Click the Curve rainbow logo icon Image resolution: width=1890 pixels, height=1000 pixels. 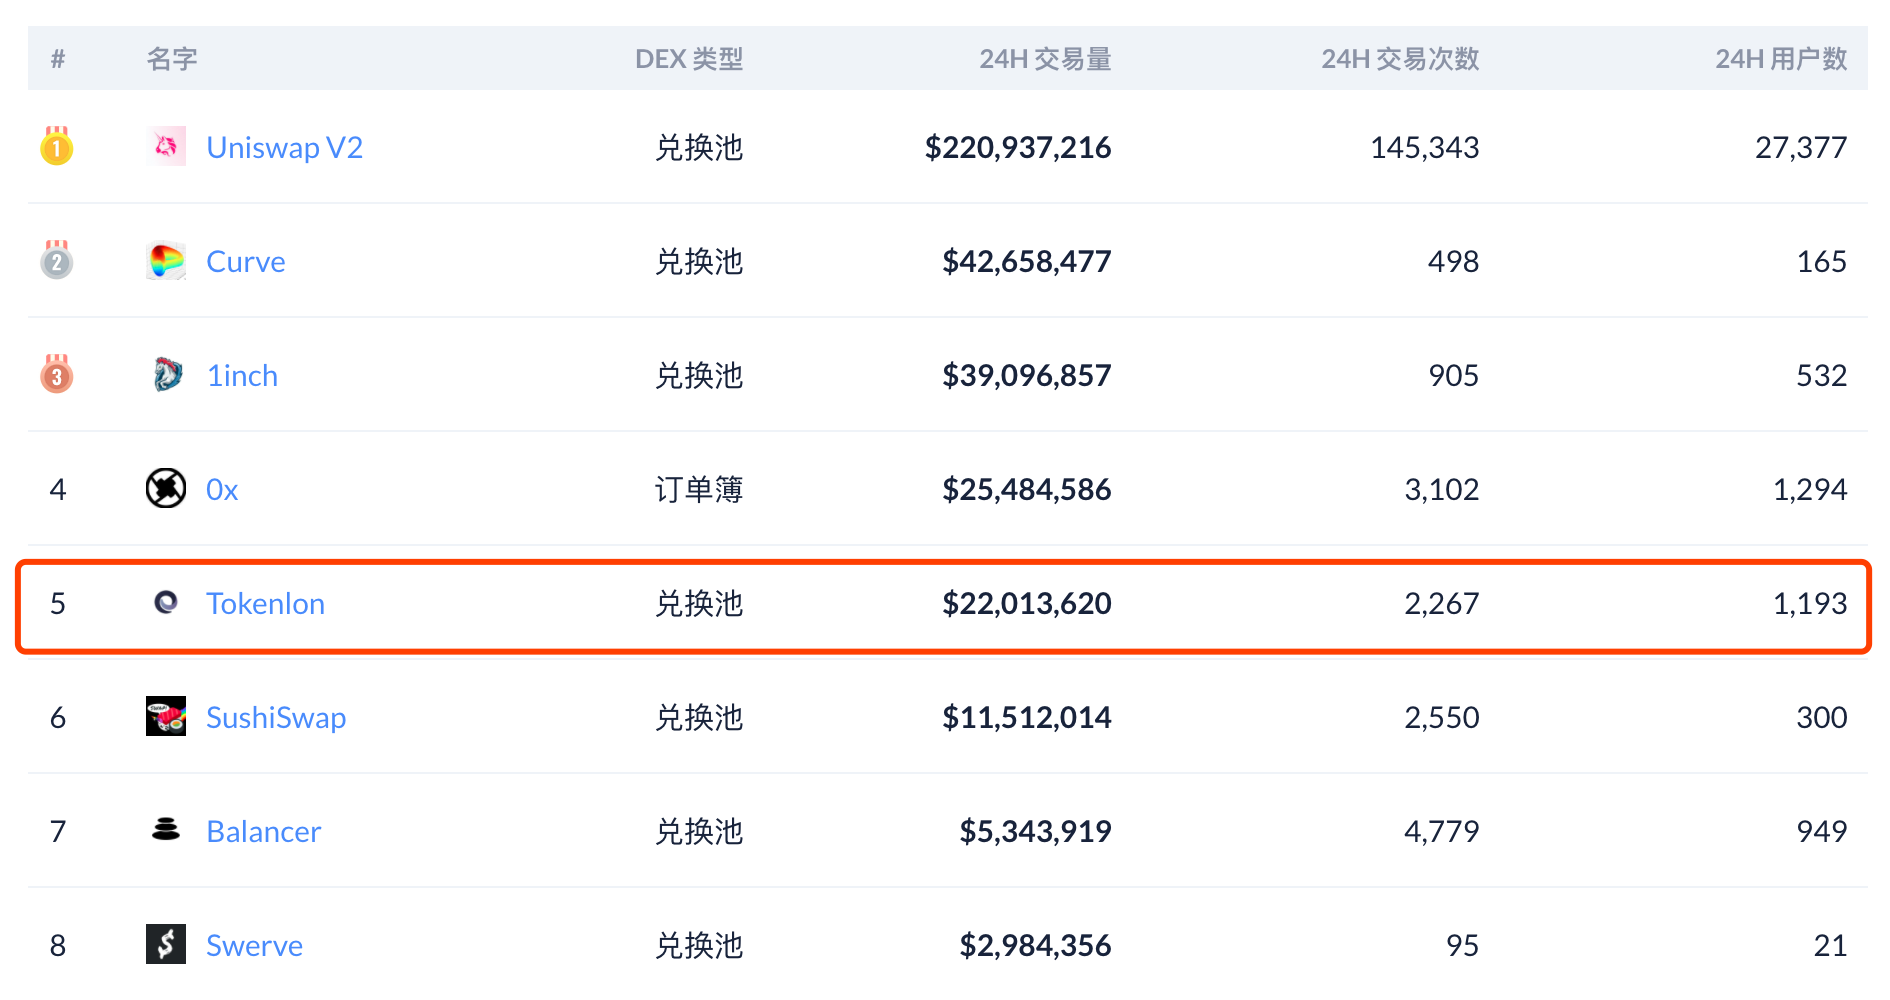[x=166, y=260]
